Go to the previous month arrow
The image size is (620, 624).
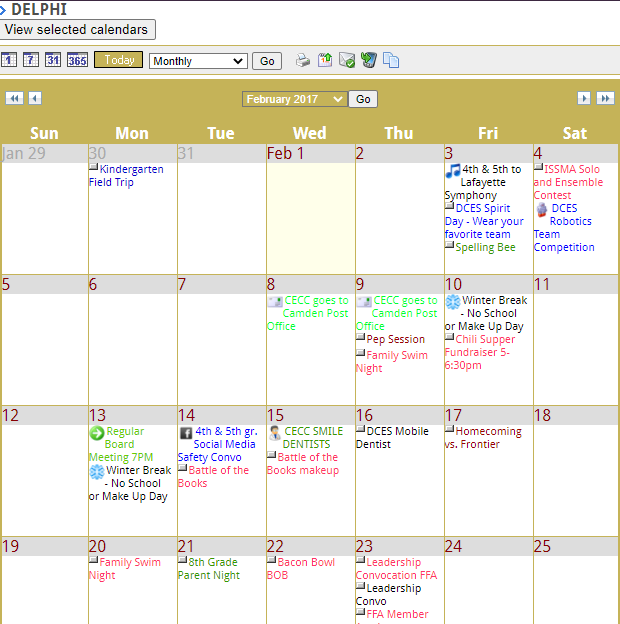point(35,98)
